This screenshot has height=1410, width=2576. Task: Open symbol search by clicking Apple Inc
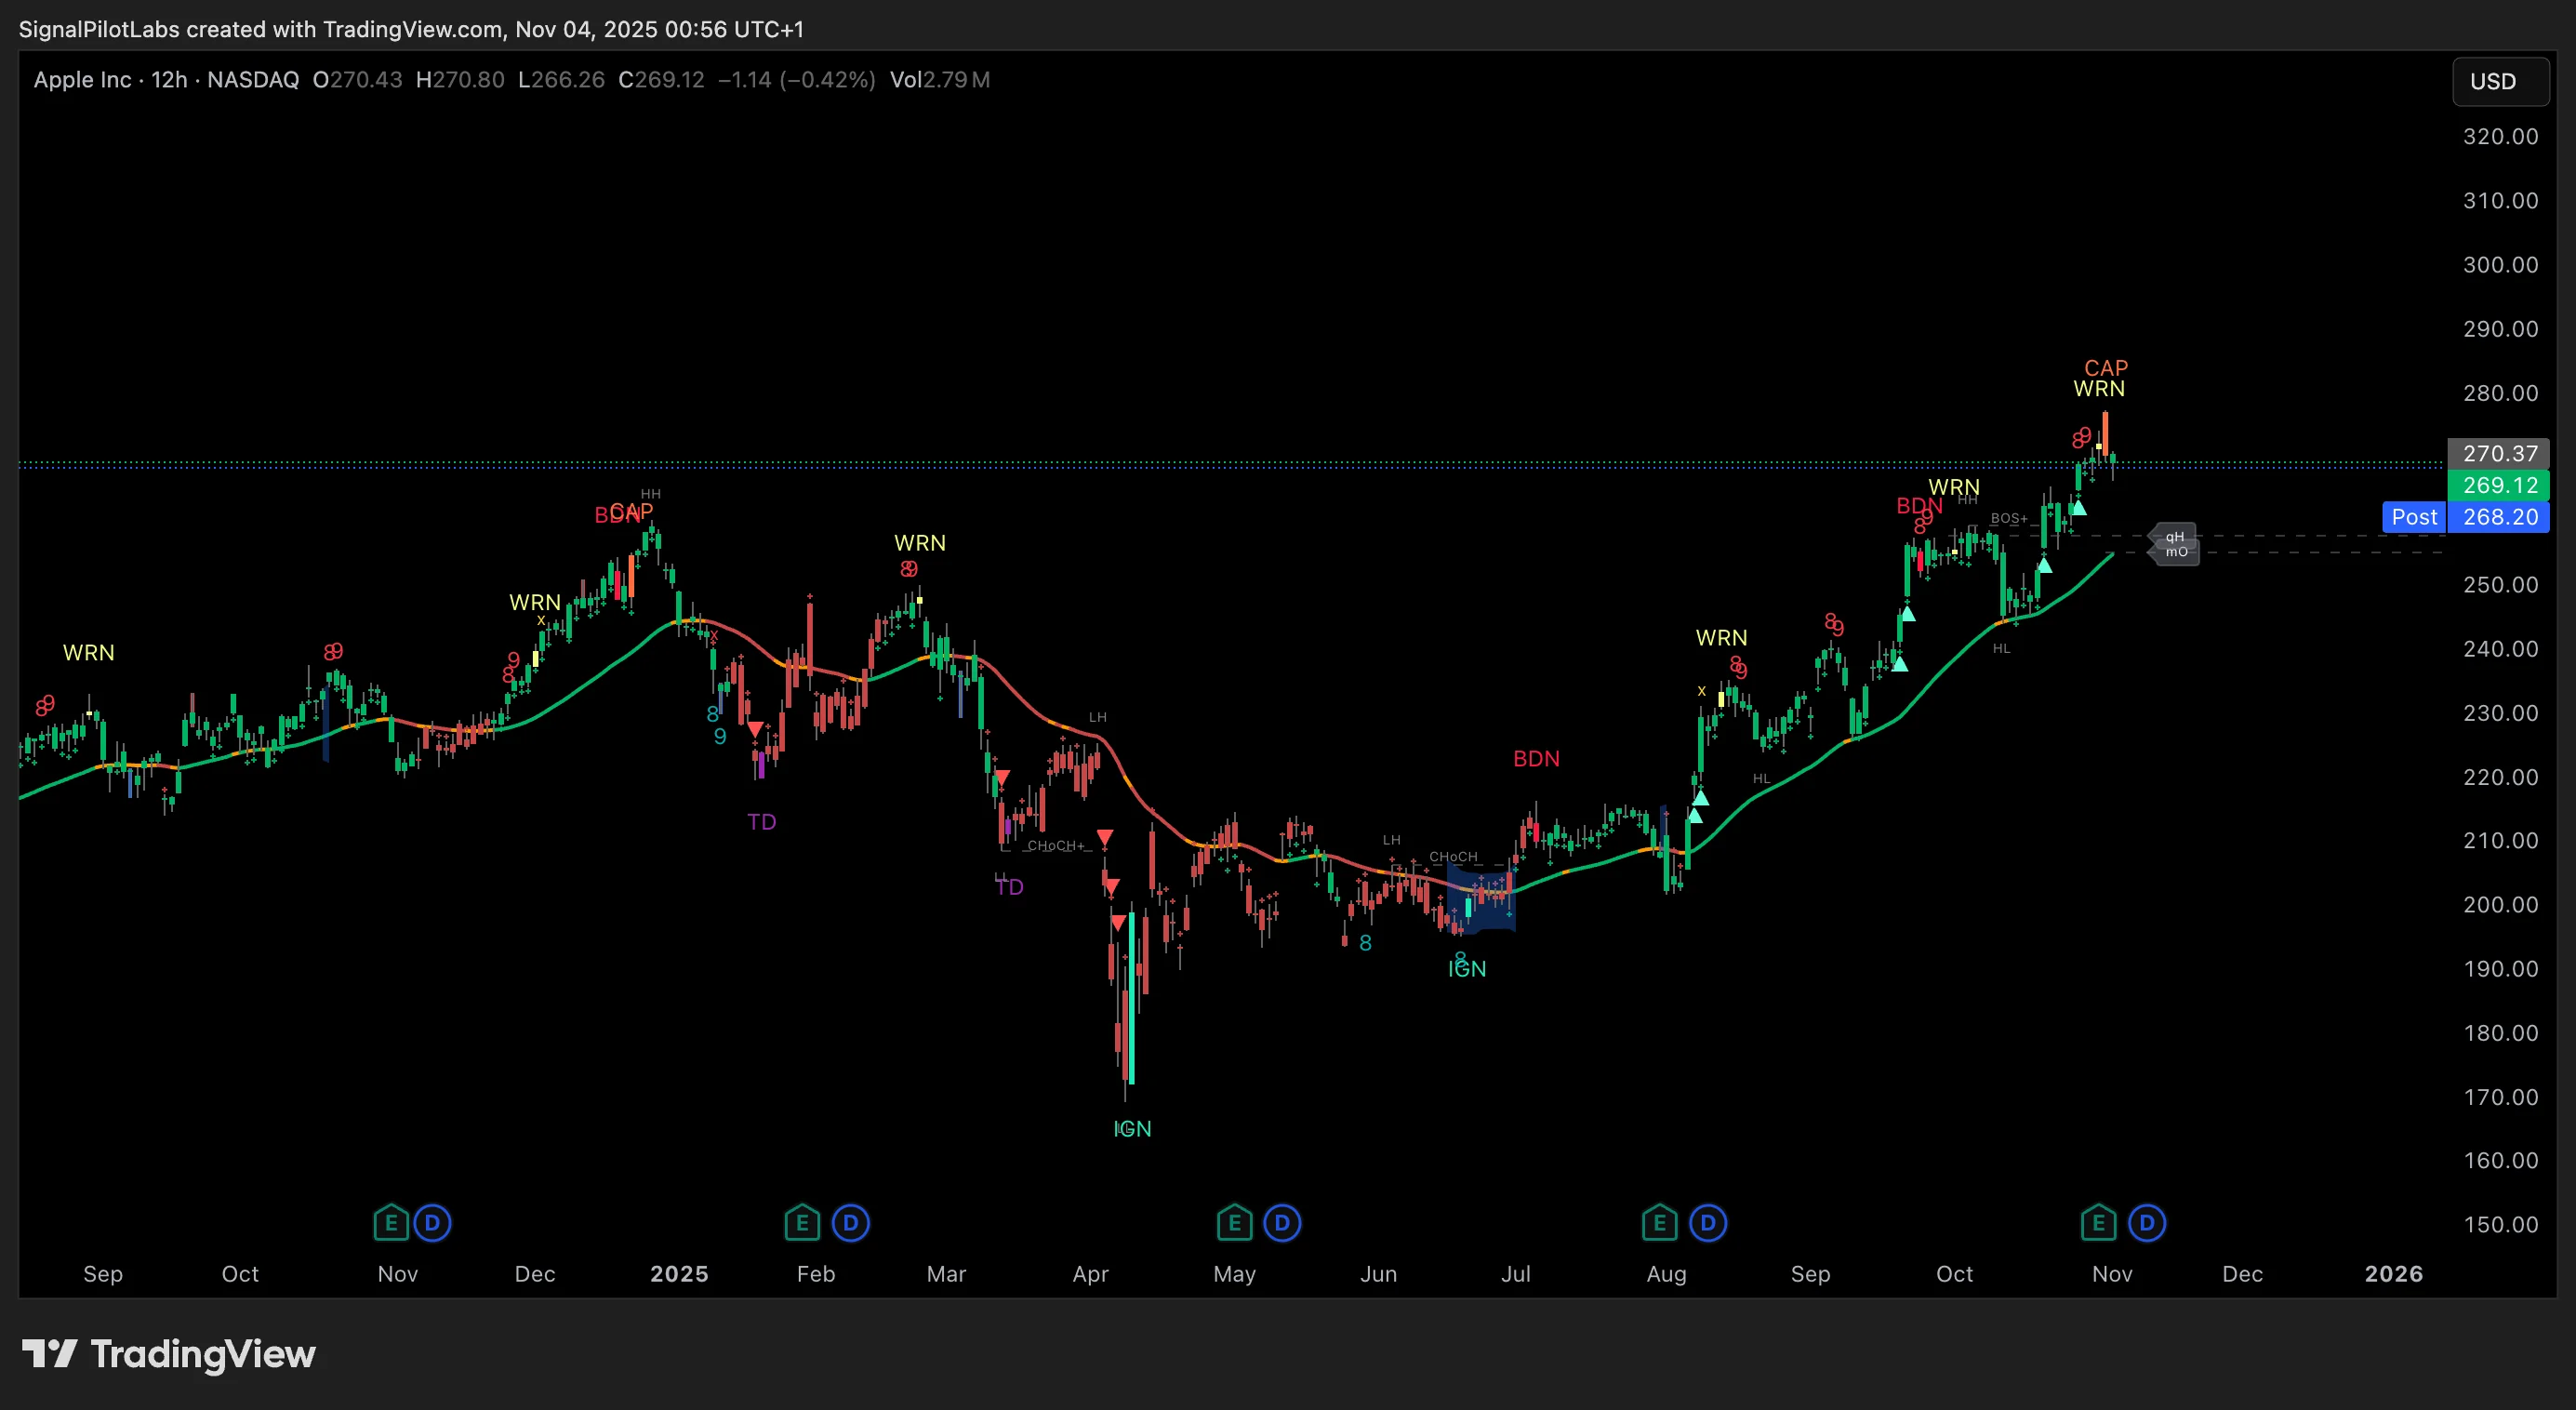point(83,80)
